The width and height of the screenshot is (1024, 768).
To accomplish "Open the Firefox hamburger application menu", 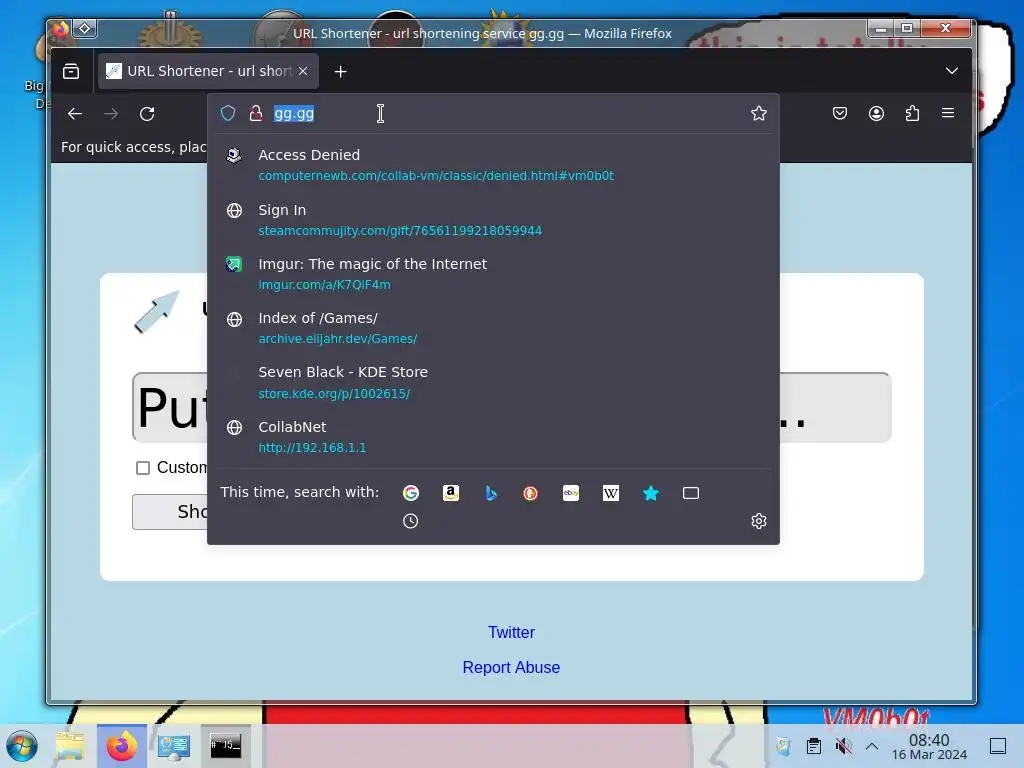I will (x=948, y=113).
